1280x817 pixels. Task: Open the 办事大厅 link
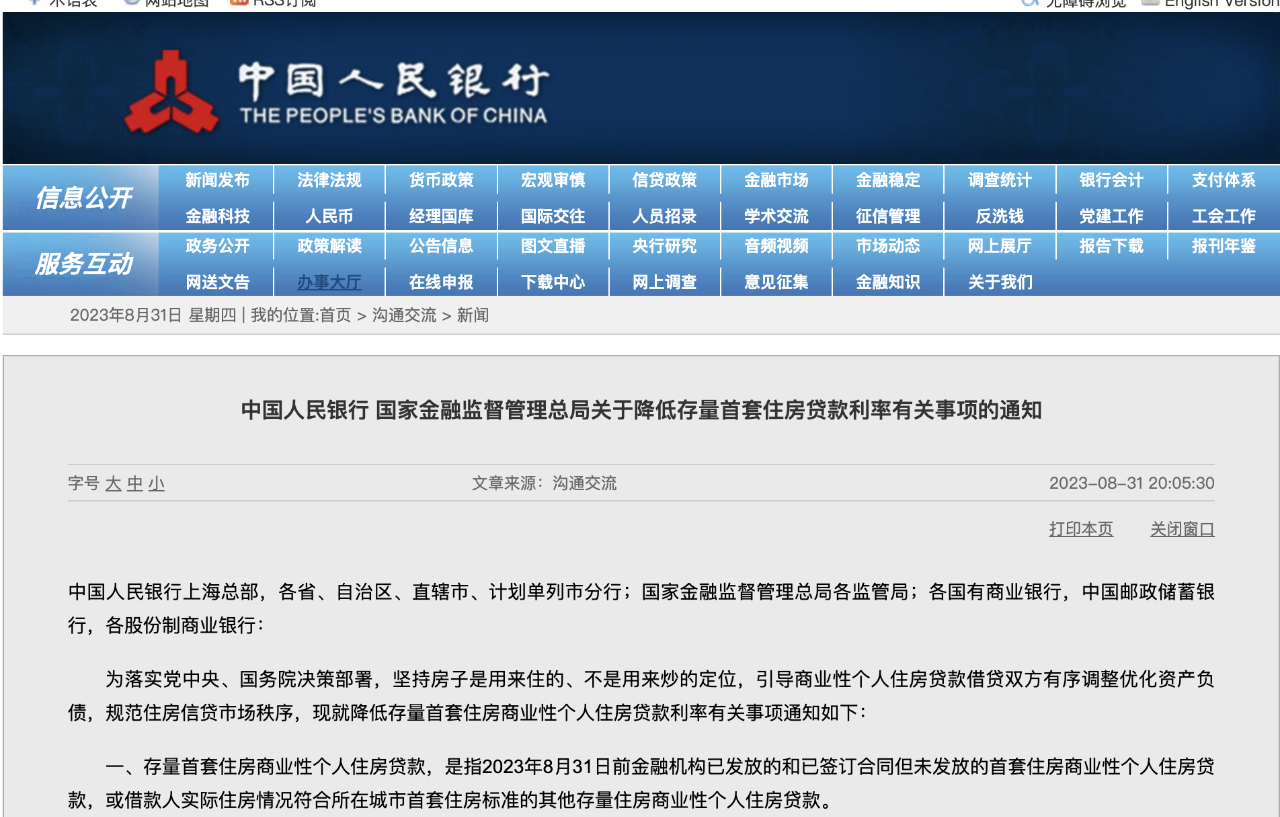329,282
